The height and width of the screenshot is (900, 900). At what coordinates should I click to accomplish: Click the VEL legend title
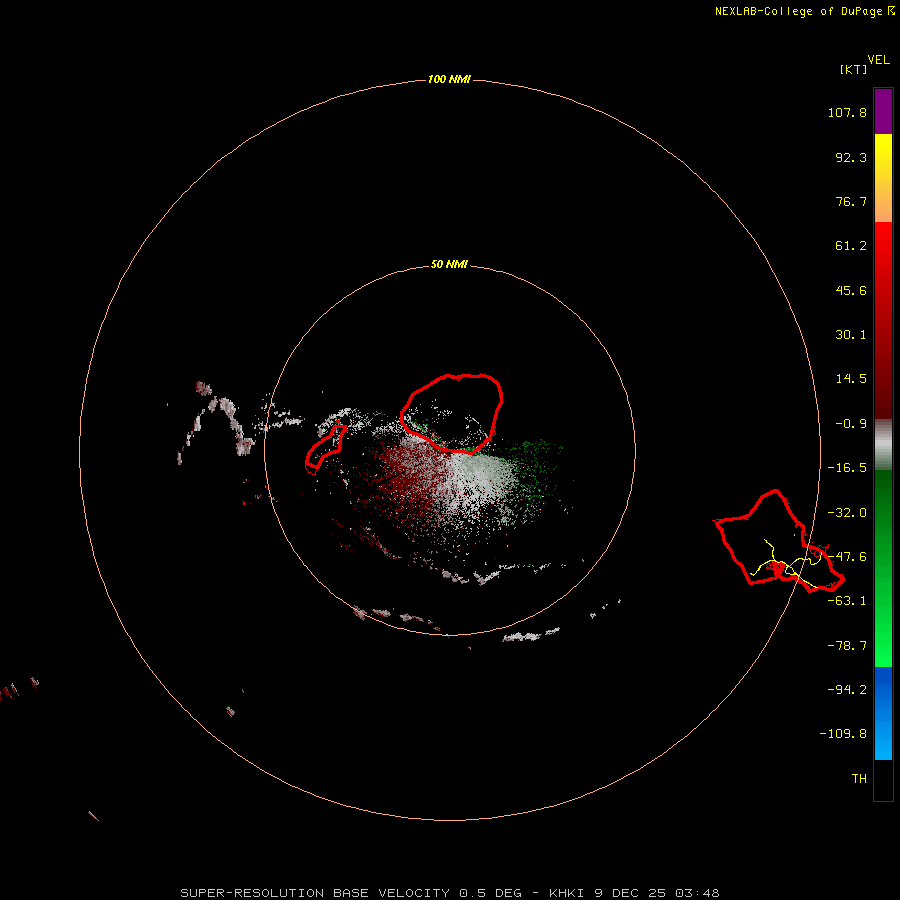(x=878, y=59)
